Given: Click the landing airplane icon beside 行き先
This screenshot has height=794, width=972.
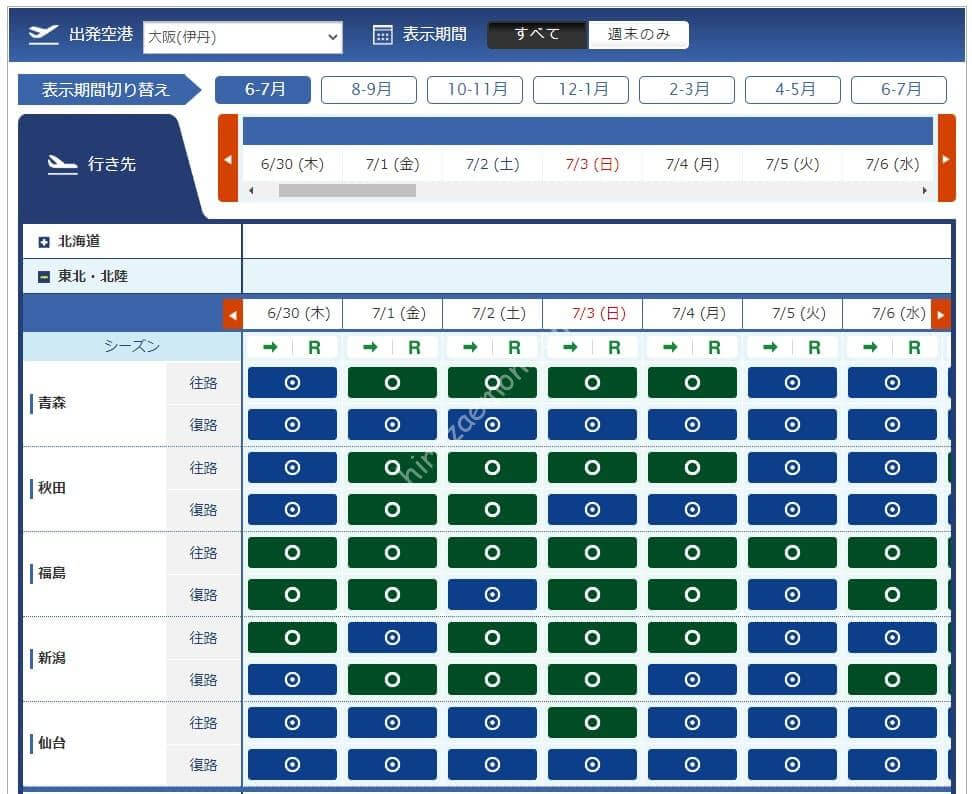Looking at the screenshot, I should (x=63, y=165).
